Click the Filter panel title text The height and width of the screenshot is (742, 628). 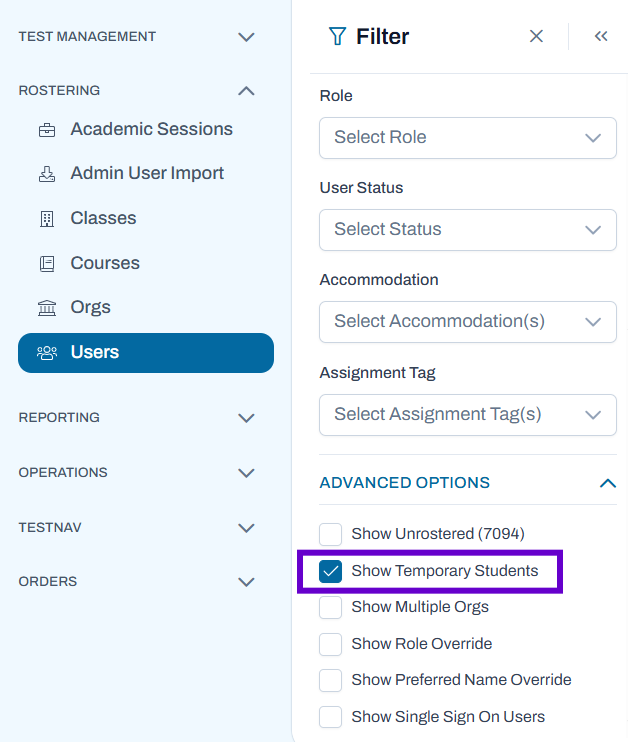point(382,36)
